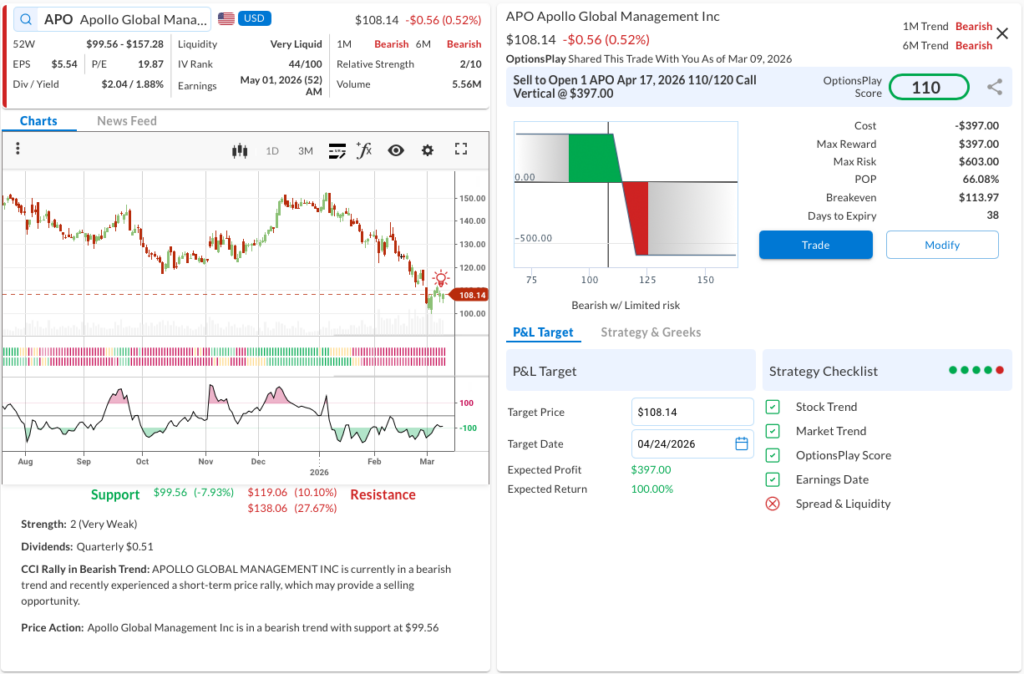Image resolution: width=1024 pixels, height=674 pixels.
Task: Expand chart to fullscreen
Action: [x=461, y=149]
